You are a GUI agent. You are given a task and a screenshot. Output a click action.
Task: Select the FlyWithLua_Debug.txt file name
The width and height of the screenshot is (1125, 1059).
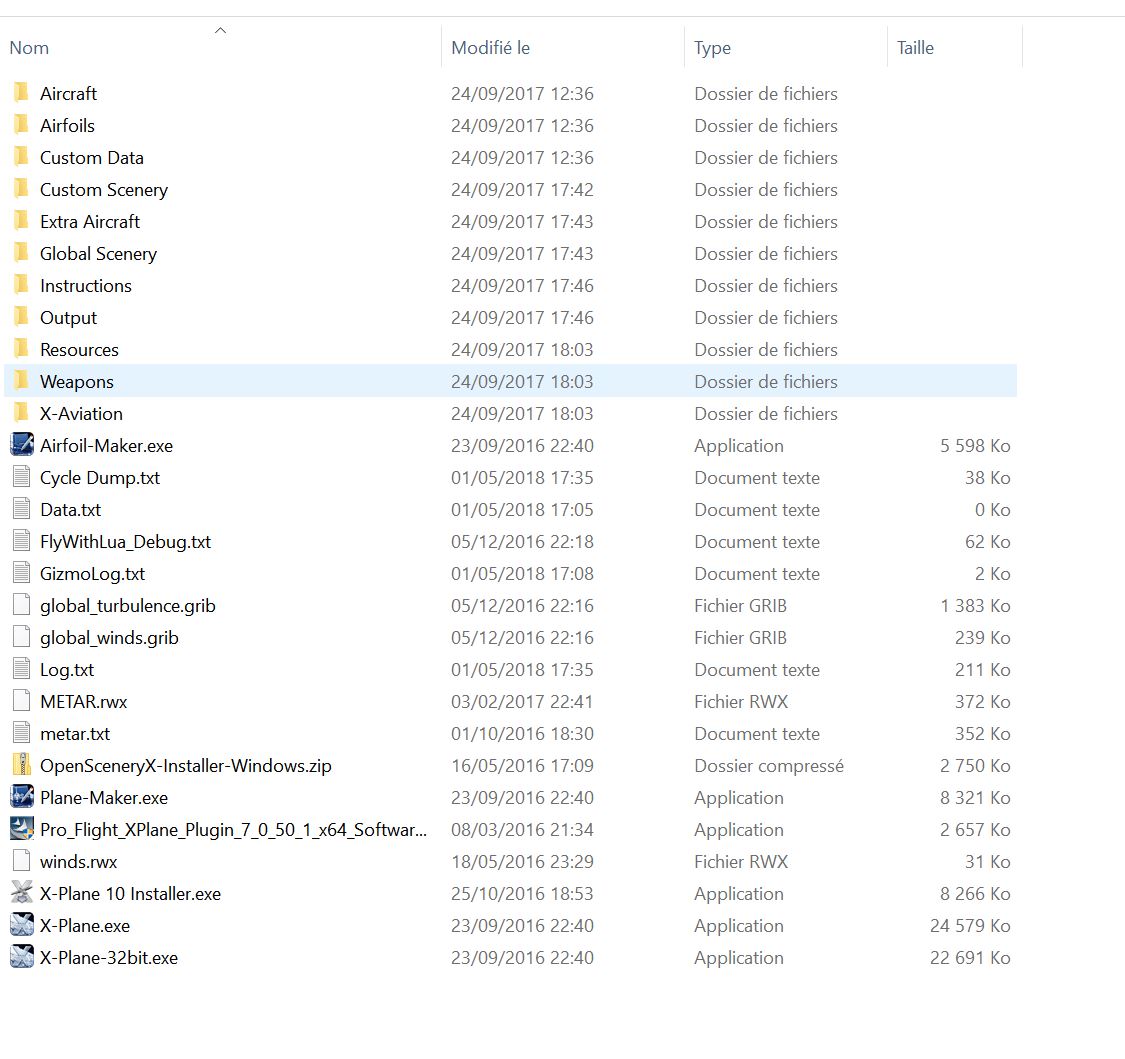coord(126,542)
